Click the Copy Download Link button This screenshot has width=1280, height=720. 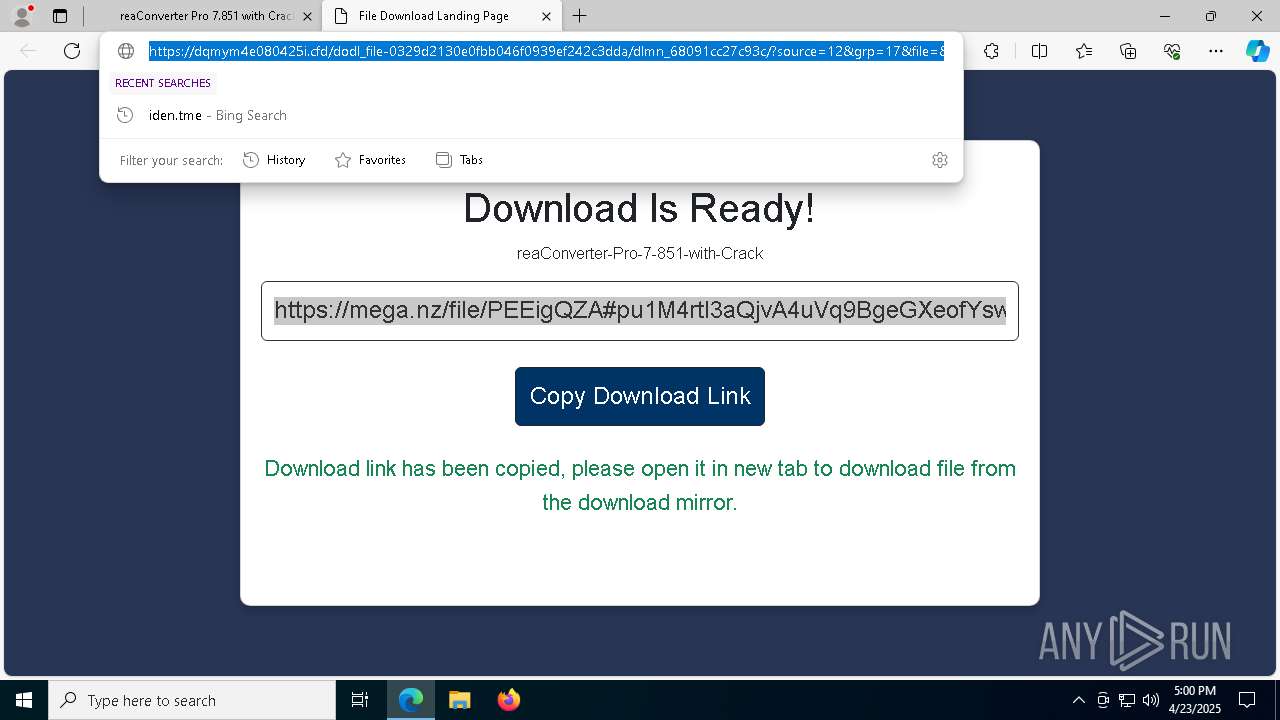click(x=640, y=396)
